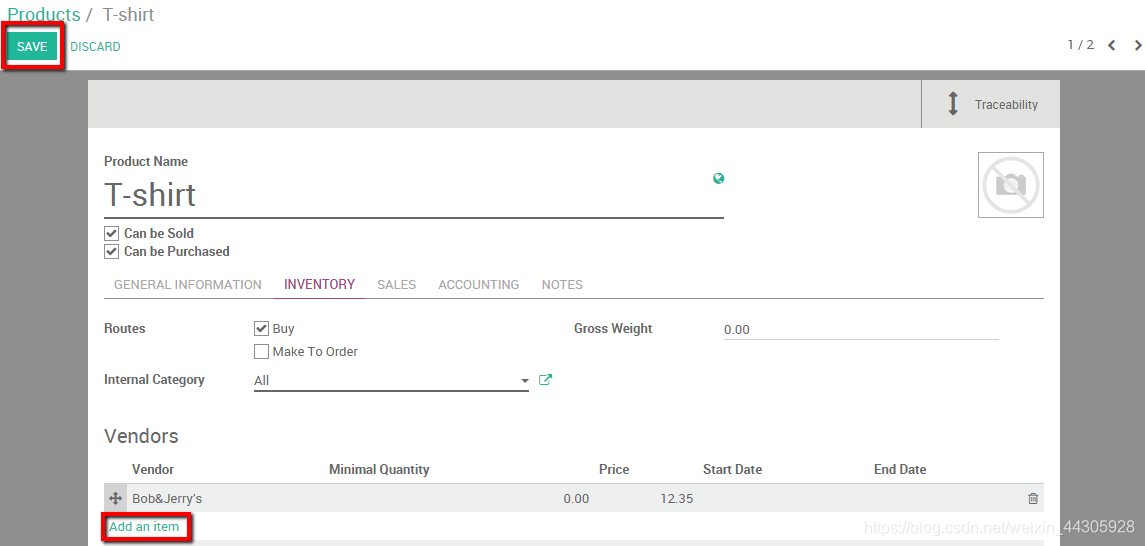This screenshot has width=1145, height=546.
Task: Click the product image placeholder
Action: coord(1011,185)
